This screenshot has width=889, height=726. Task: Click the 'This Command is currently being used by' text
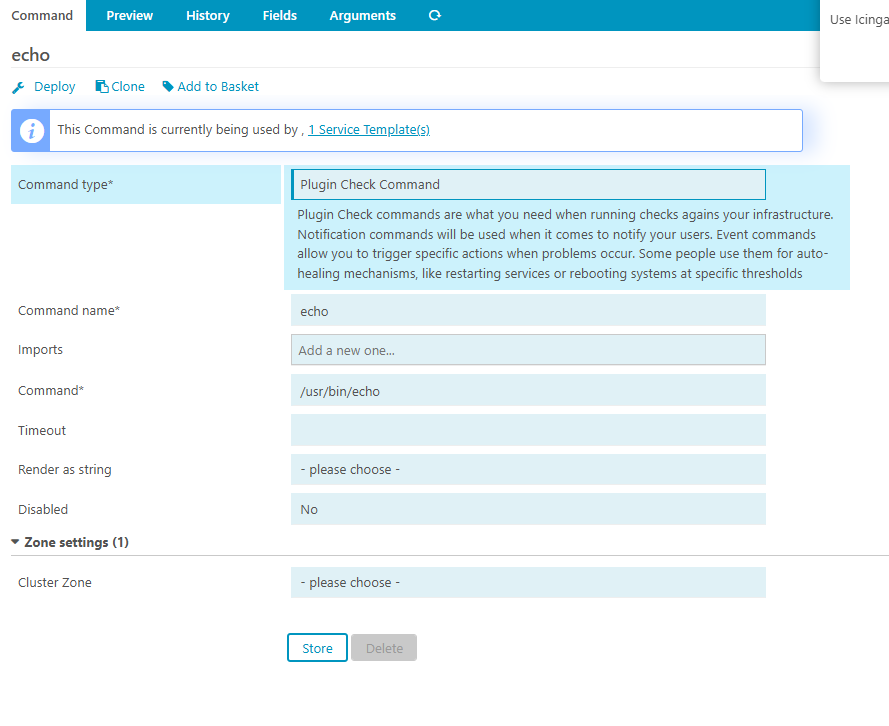point(177,130)
